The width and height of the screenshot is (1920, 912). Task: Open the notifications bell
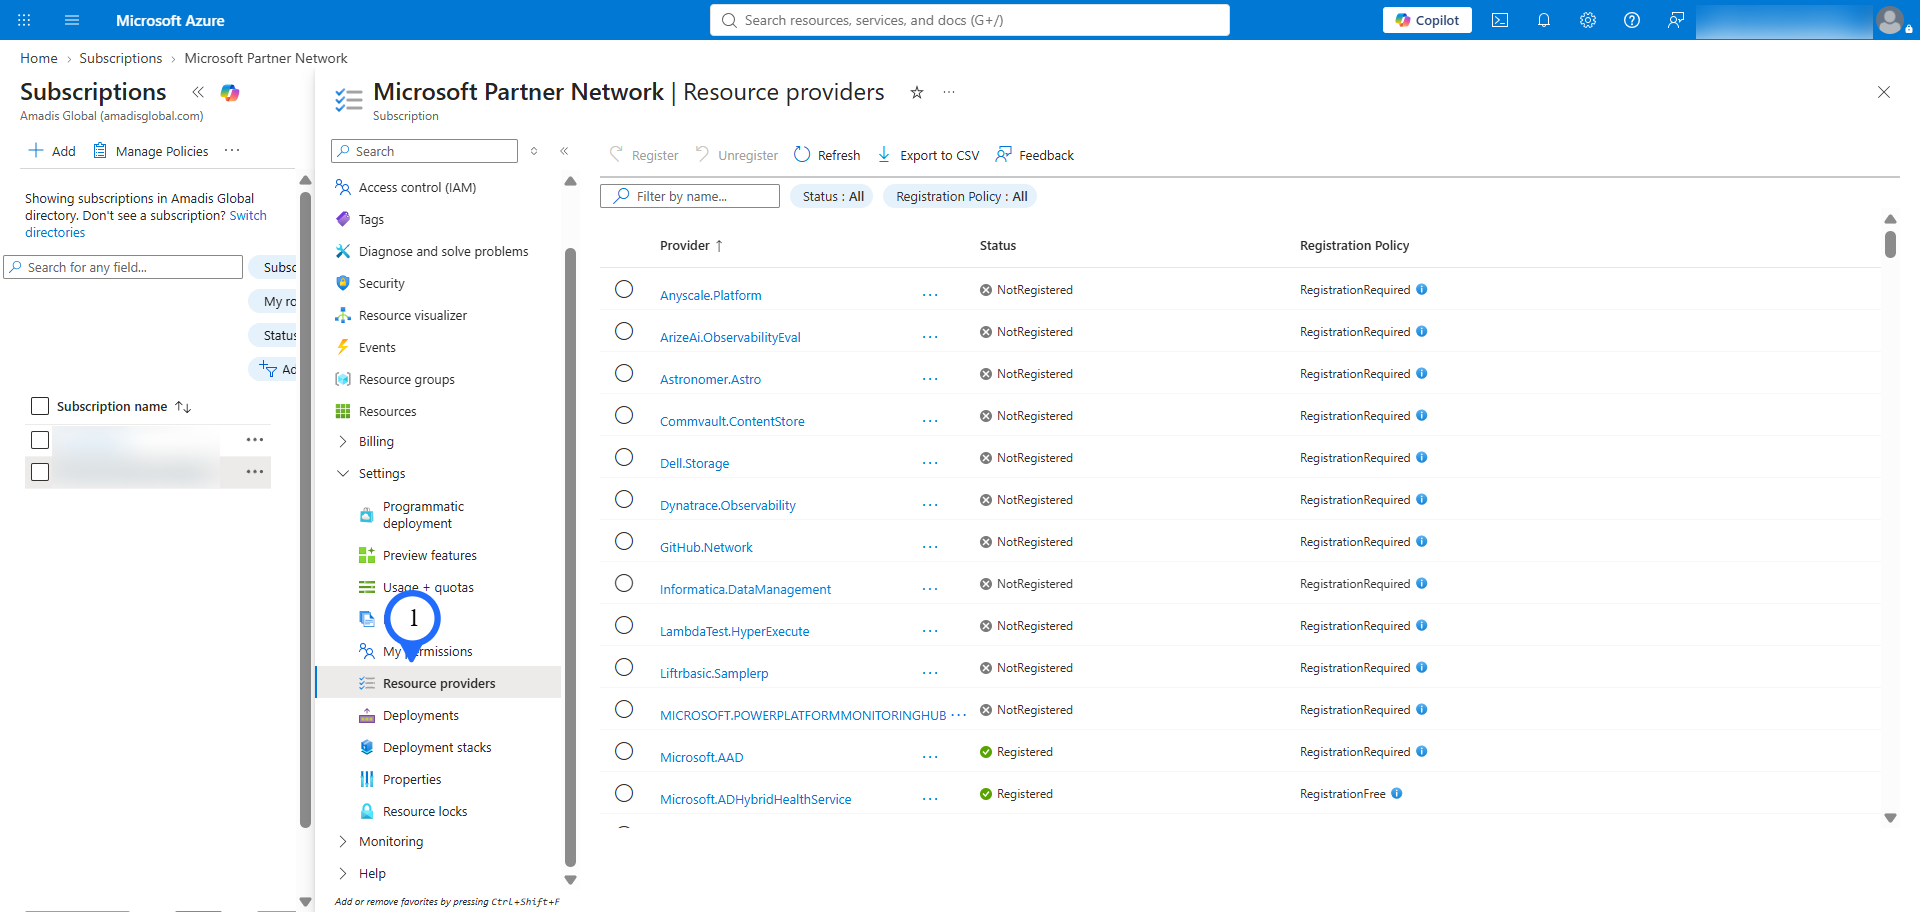click(x=1544, y=20)
